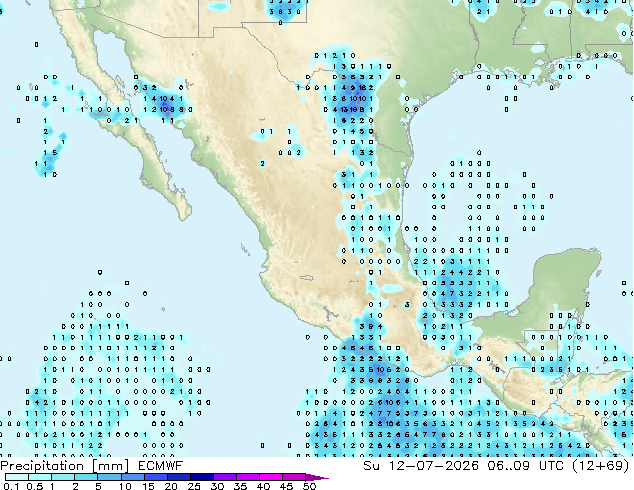Click the 'Precipitation [mm]' title text

coord(65,466)
